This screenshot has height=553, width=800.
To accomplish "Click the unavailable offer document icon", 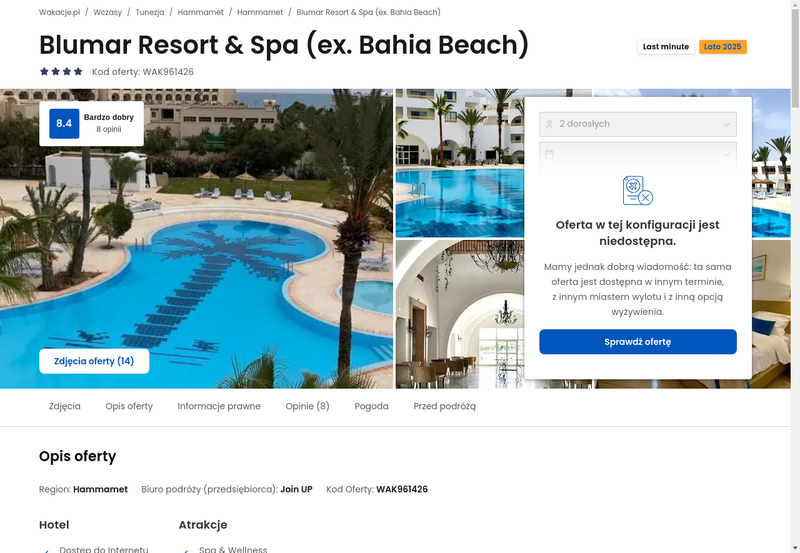I will coord(637,190).
